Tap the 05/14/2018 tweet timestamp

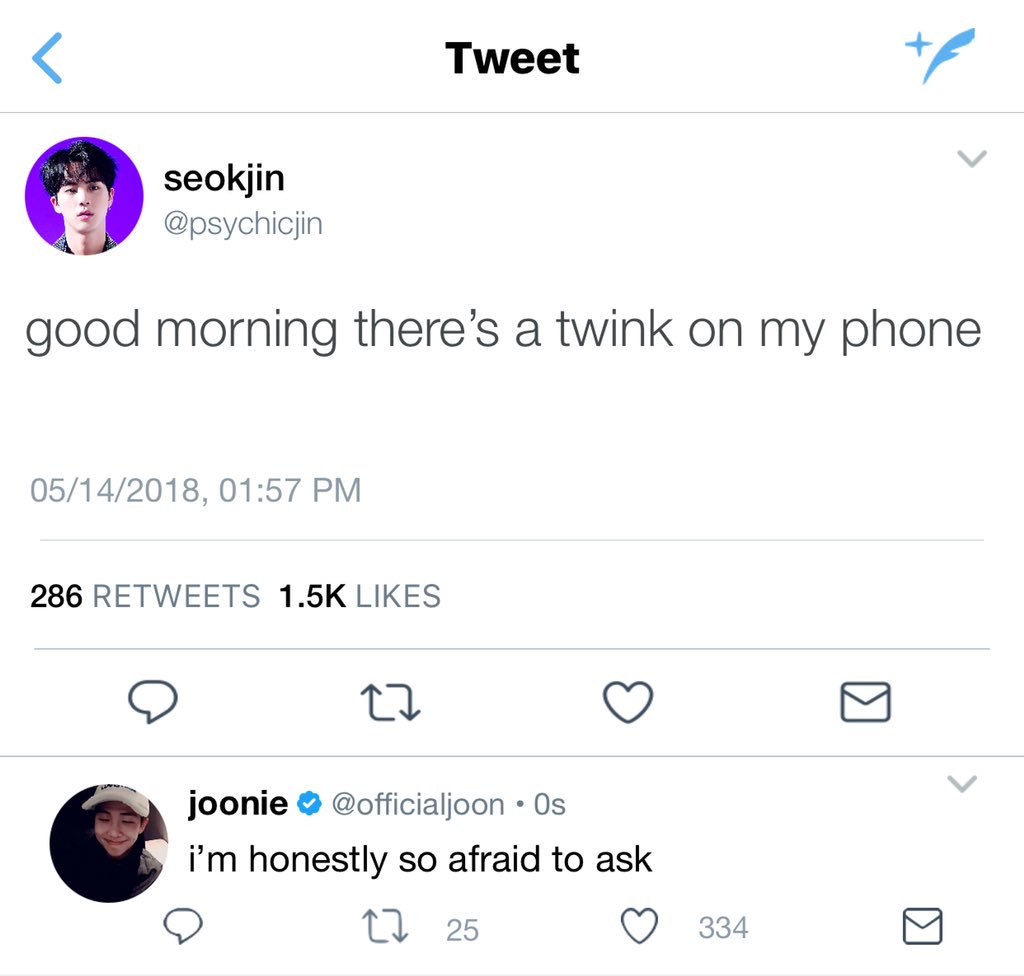click(x=196, y=490)
